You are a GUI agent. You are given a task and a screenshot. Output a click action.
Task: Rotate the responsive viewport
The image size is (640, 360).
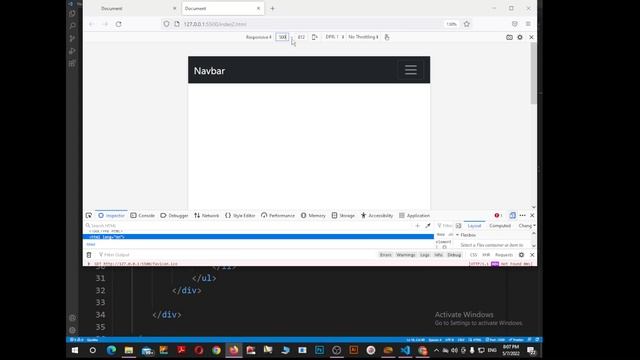coord(314,37)
